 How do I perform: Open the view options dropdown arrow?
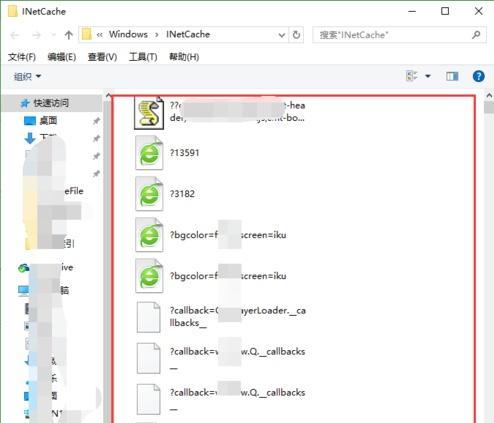click(428, 77)
